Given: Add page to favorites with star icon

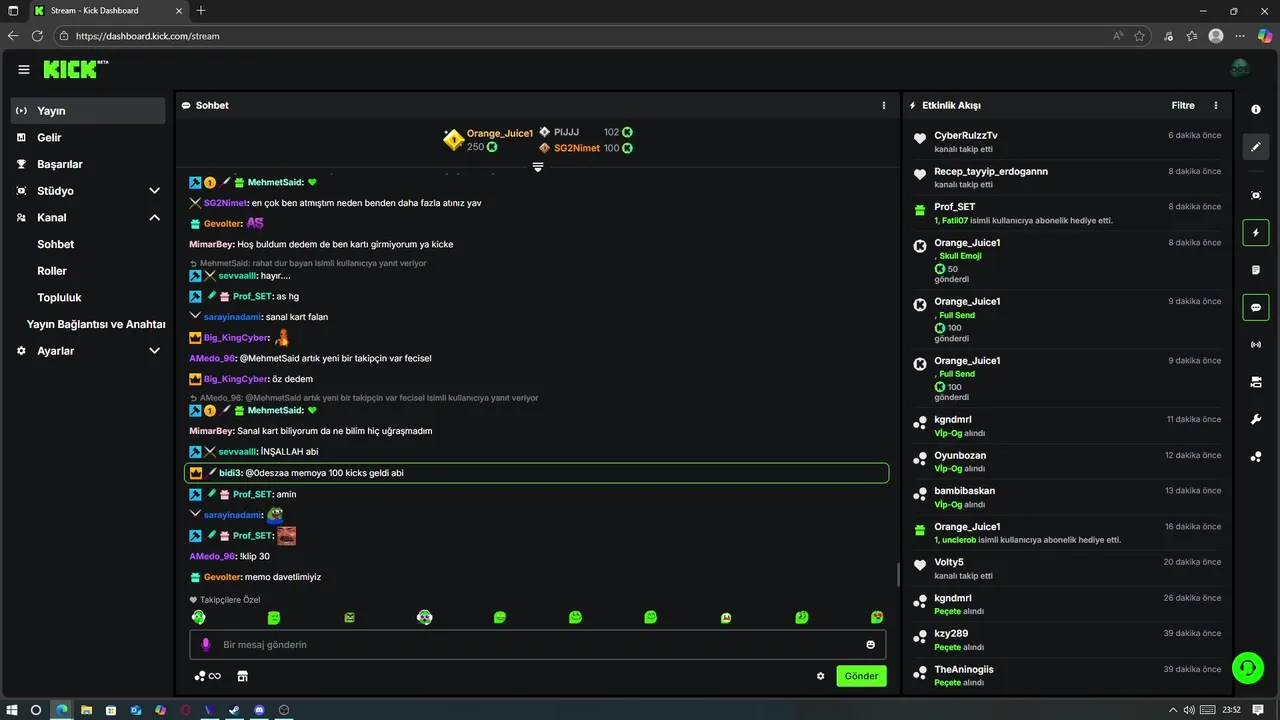Looking at the screenshot, I should point(1139,36).
